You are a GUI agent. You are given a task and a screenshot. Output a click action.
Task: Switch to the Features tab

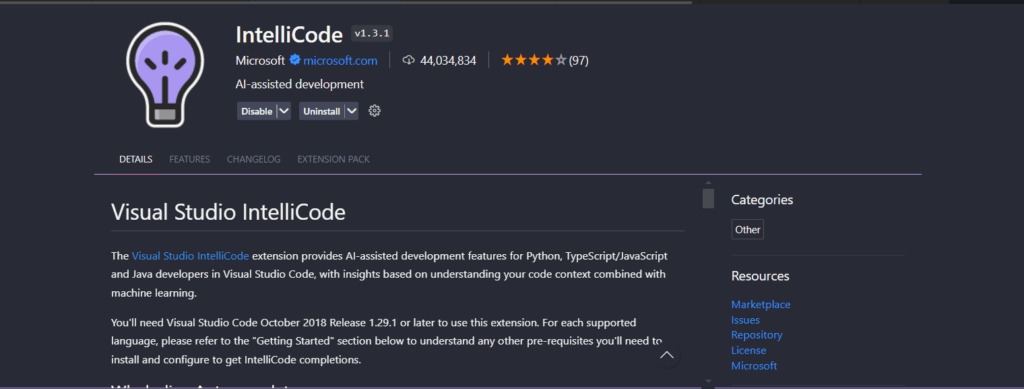[x=189, y=159]
